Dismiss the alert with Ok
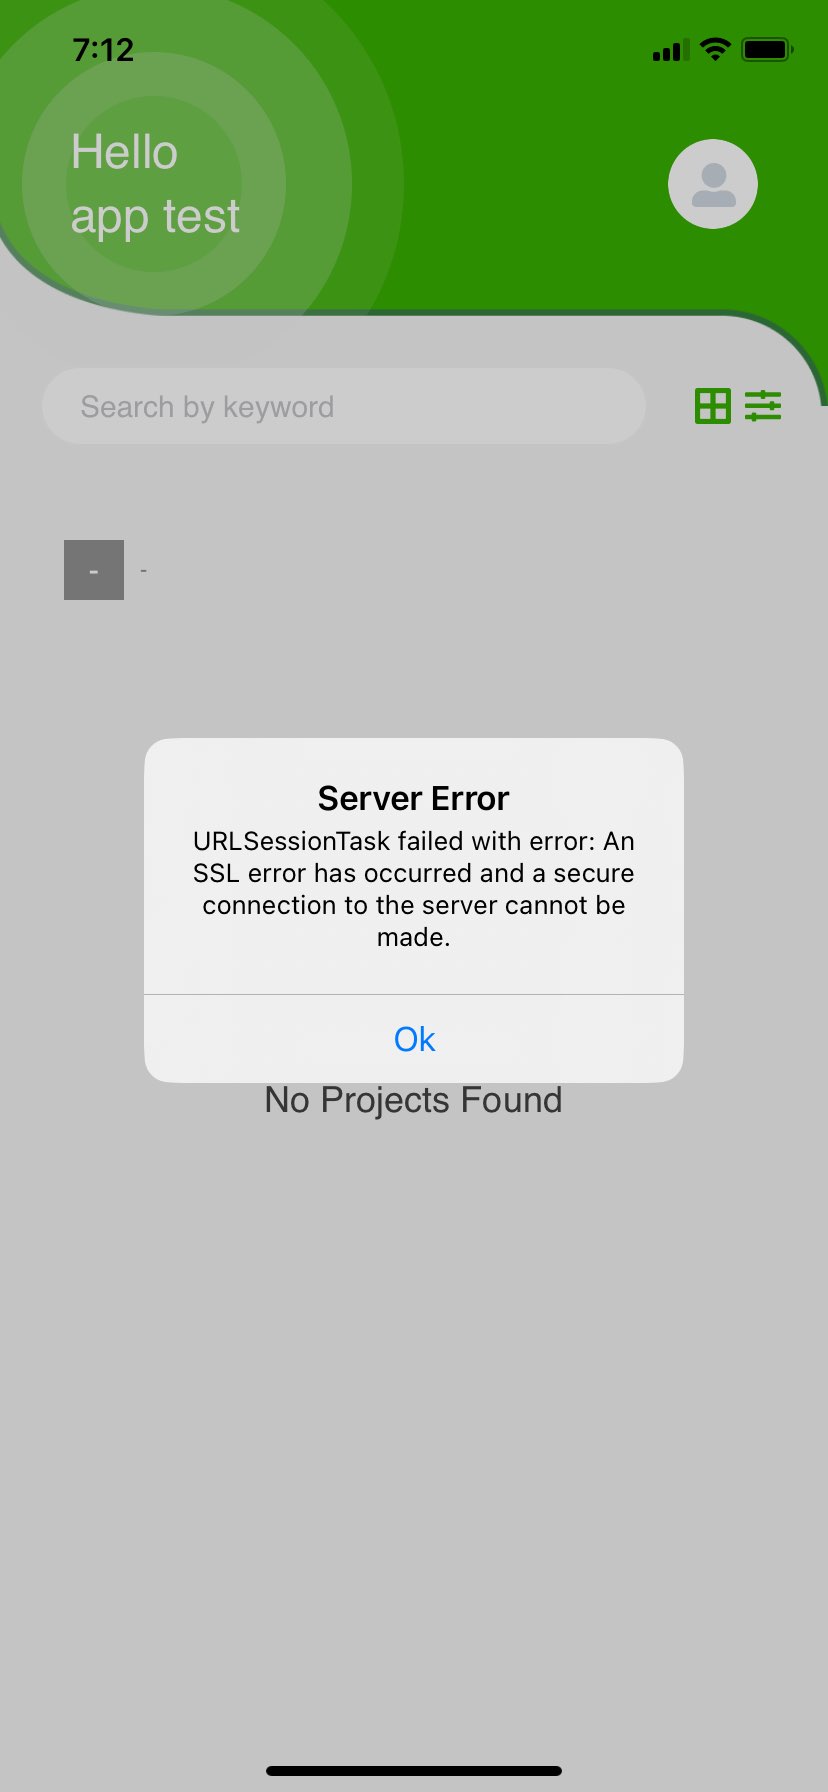828x1792 pixels. click(414, 1039)
